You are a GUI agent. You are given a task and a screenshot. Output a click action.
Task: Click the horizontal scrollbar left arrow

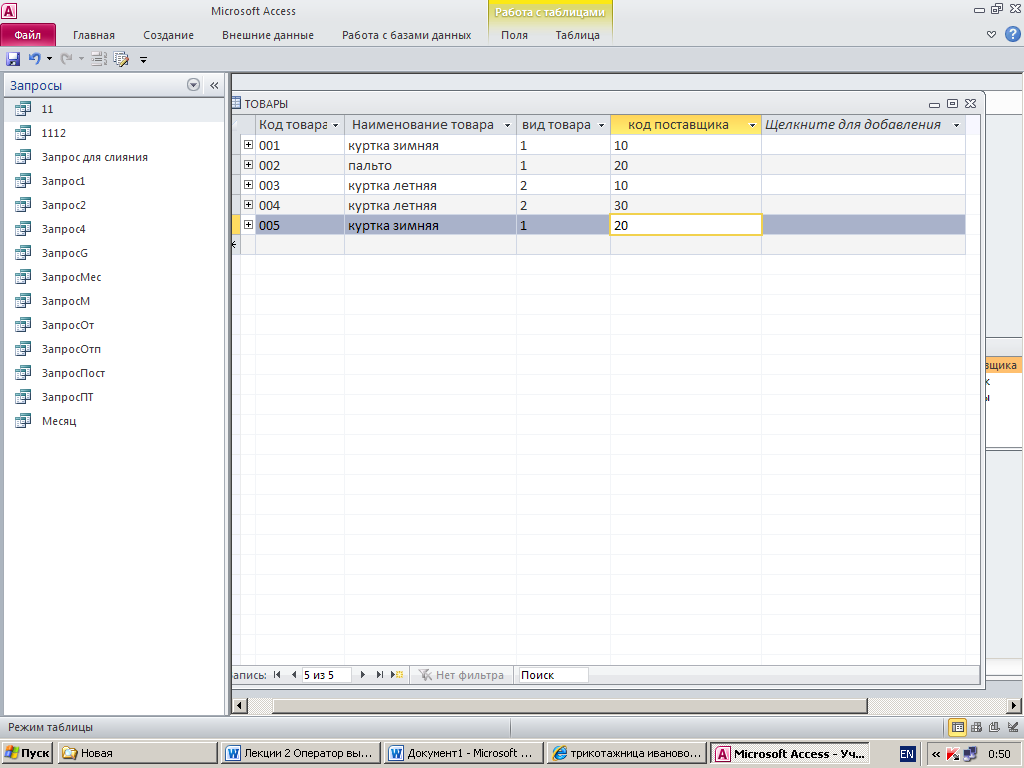[240, 705]
